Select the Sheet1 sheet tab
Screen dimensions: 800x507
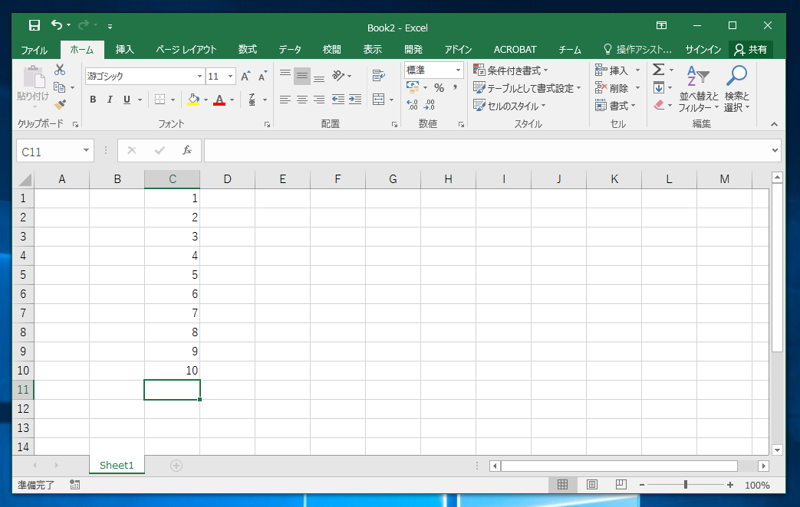[116, 465]
